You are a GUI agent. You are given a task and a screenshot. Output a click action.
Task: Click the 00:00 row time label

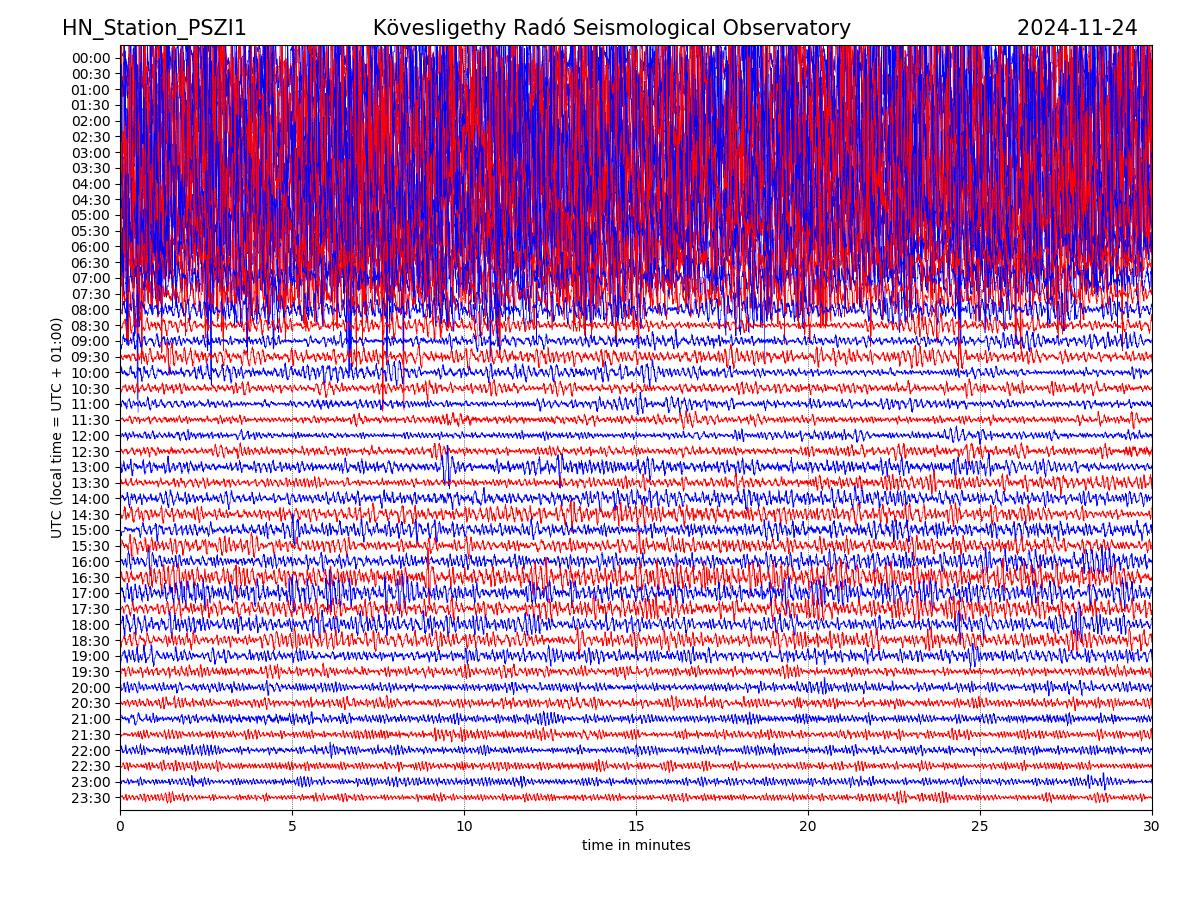coord(91,58)
